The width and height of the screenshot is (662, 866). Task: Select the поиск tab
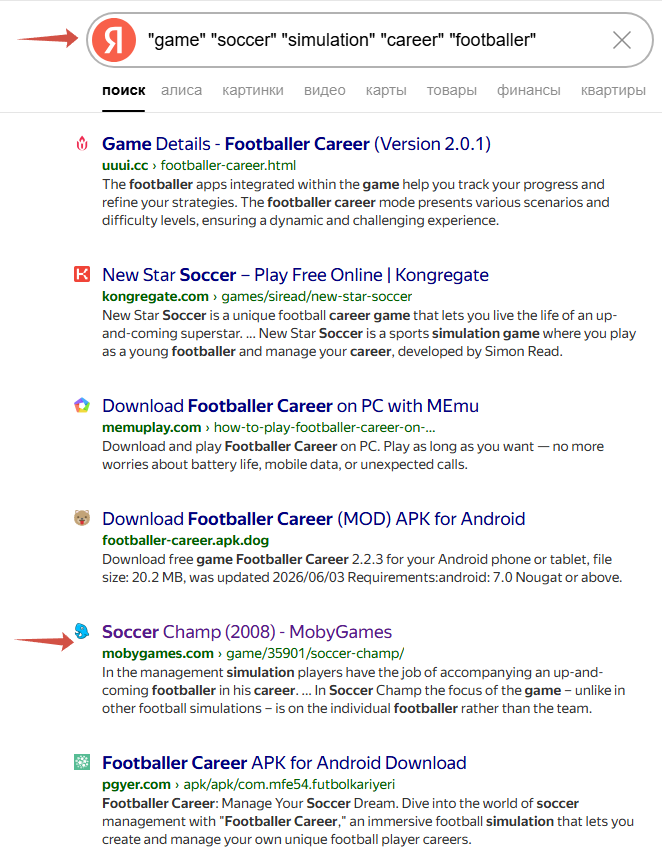click(124, 90)
